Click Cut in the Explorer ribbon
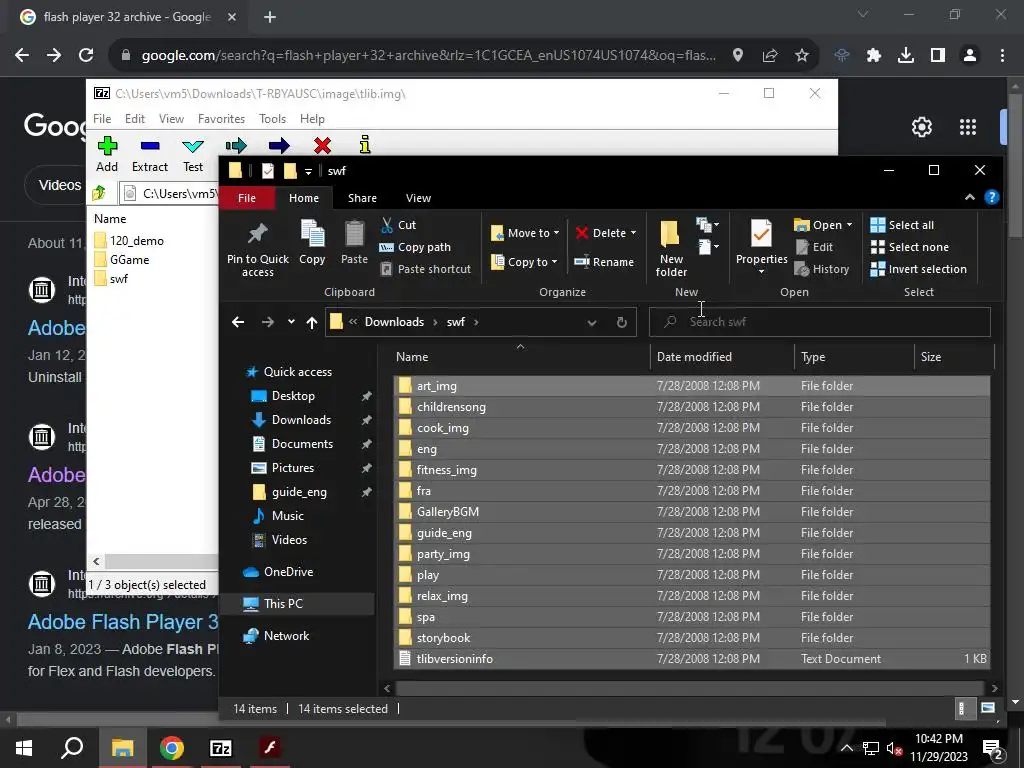Viewport: 1024px width, 768px height. coord(398,225)
